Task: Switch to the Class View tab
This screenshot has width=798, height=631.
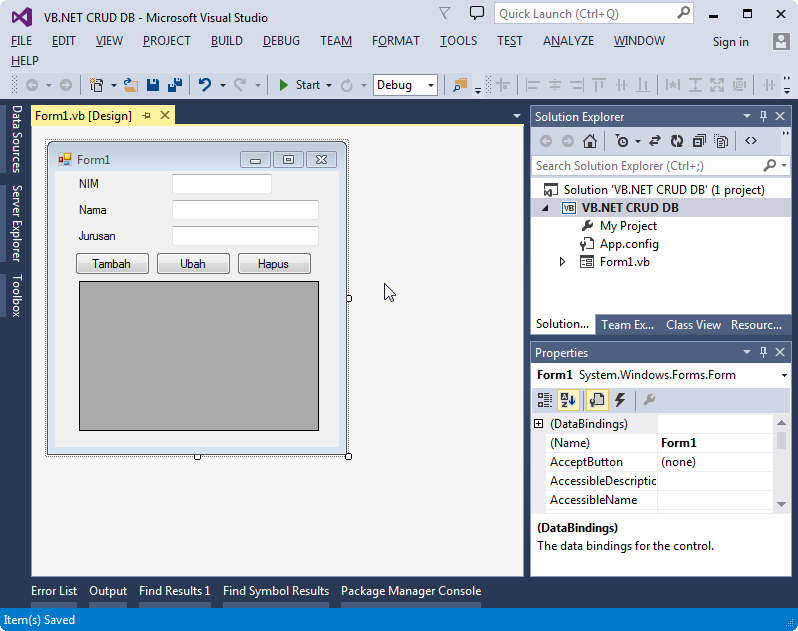Action: pos(693,325)
